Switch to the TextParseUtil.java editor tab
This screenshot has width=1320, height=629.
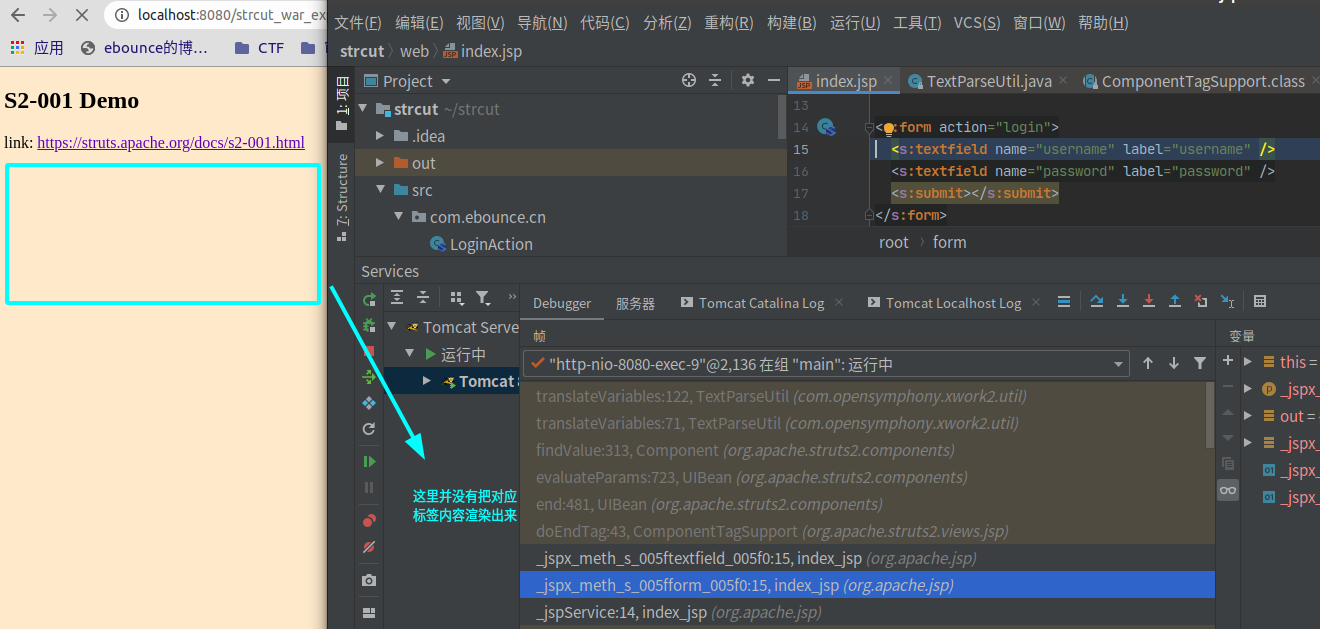point(988,81)
